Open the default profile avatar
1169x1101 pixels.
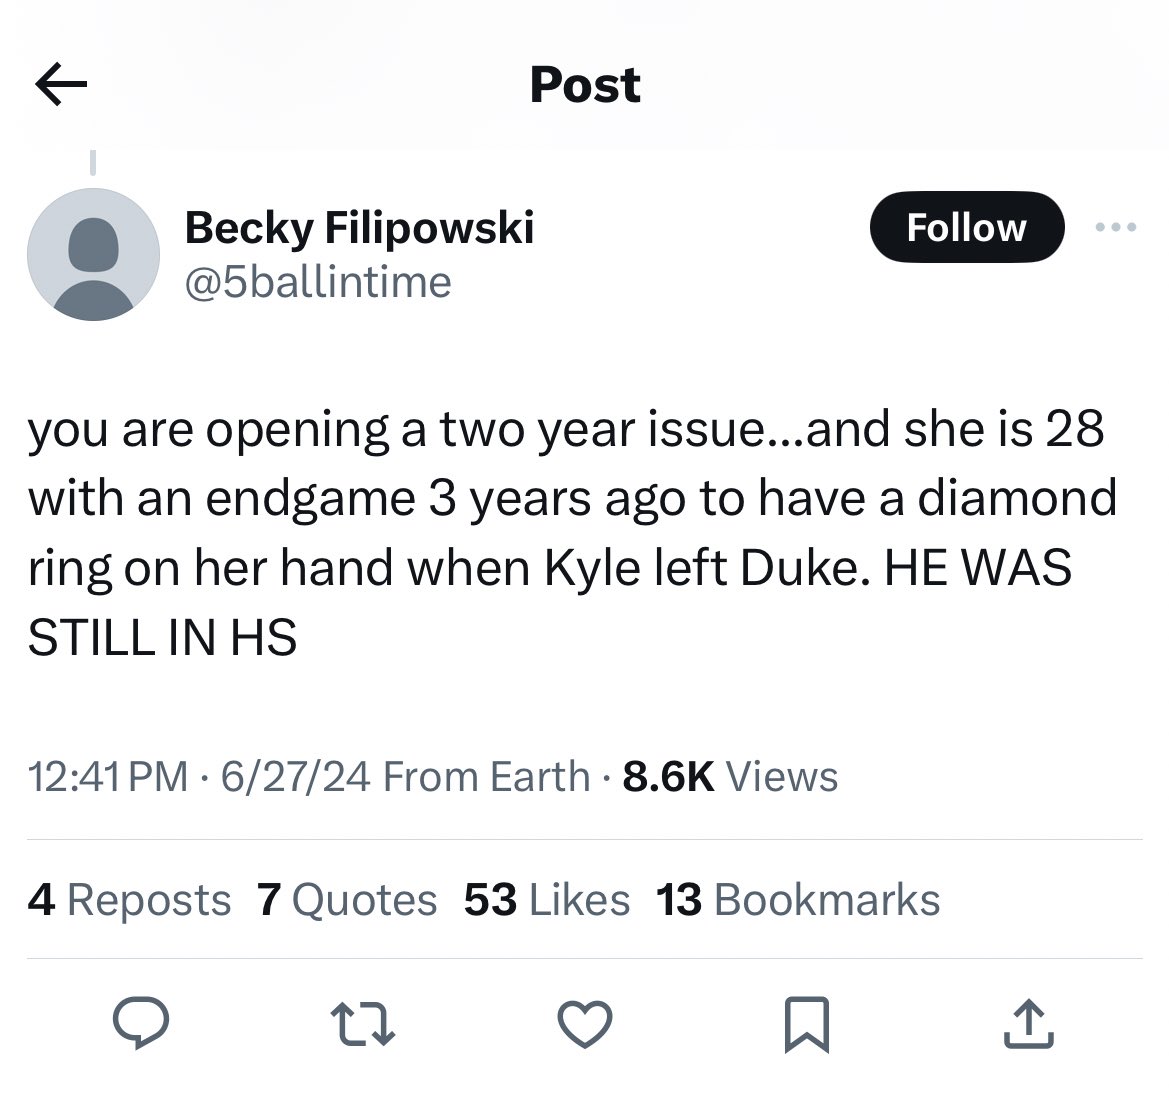(x=93, y=254)
